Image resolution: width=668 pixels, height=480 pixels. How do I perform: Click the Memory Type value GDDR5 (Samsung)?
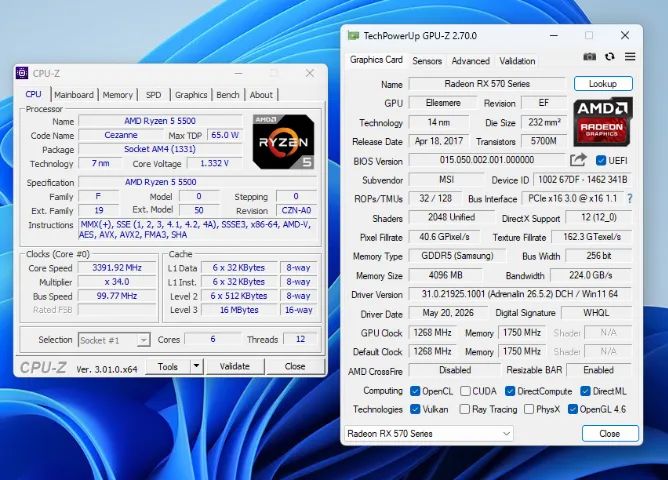457,256
